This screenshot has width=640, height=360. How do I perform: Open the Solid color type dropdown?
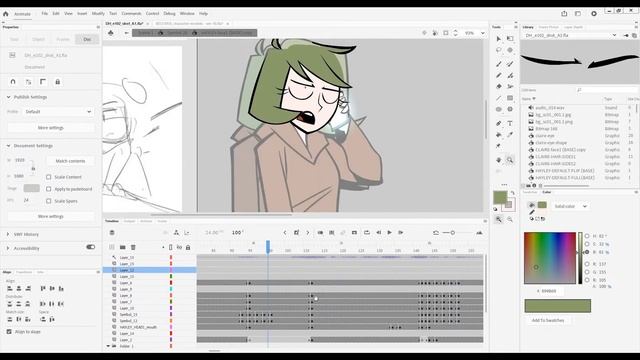570,207
